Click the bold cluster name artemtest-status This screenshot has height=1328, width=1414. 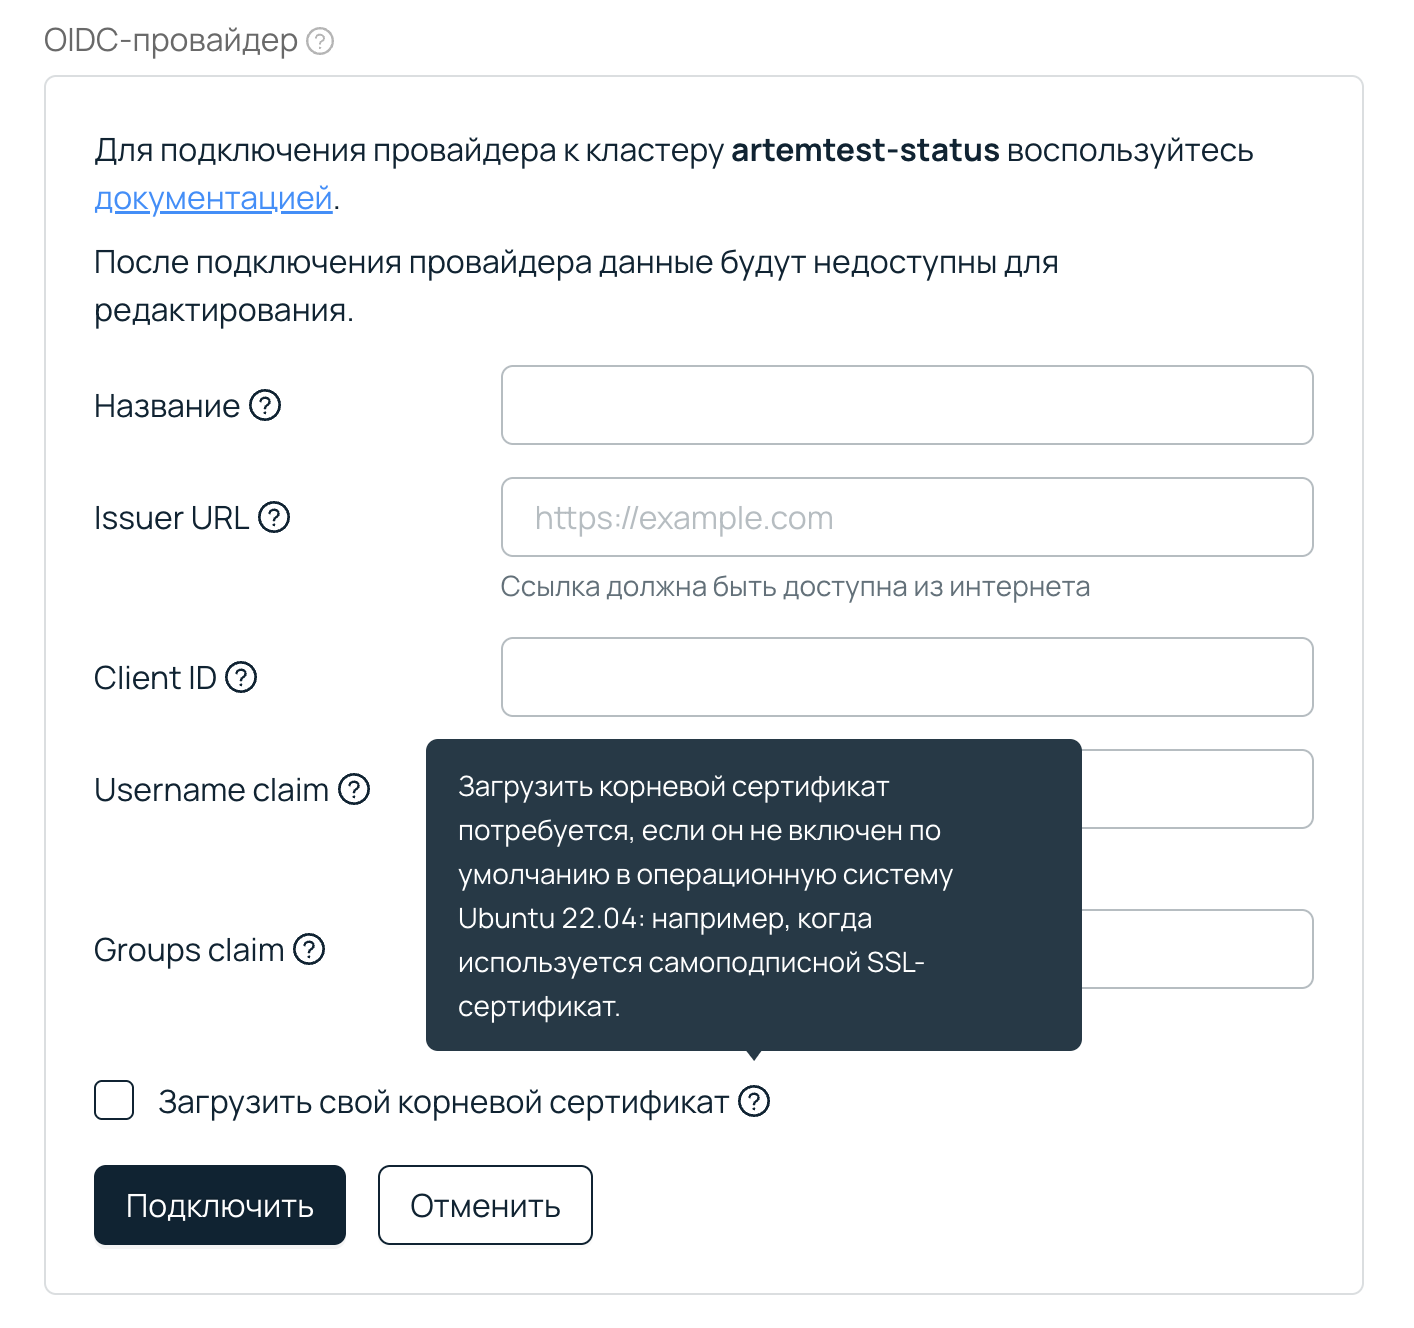[x=865, y=150]
